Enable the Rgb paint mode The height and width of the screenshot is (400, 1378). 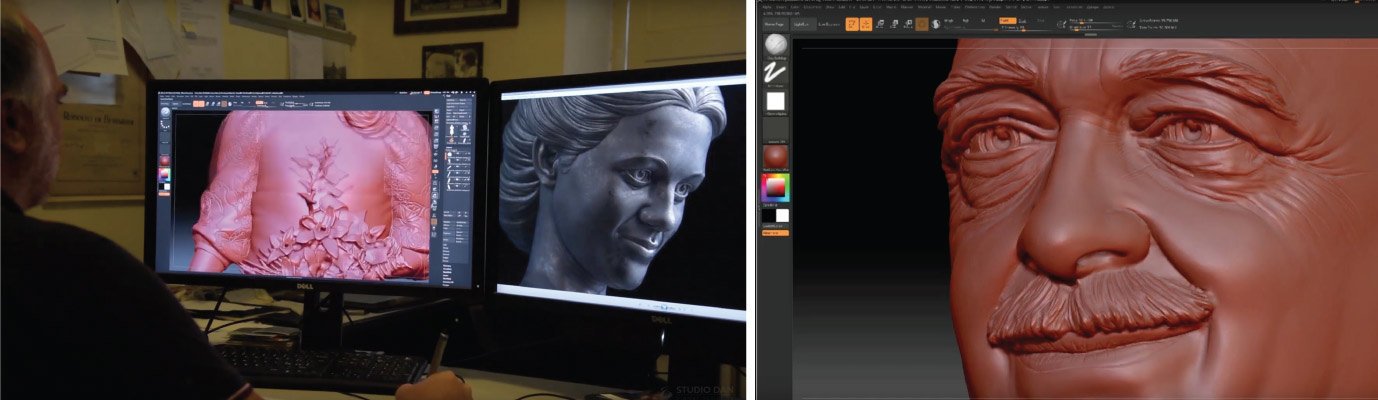[966, 20]
